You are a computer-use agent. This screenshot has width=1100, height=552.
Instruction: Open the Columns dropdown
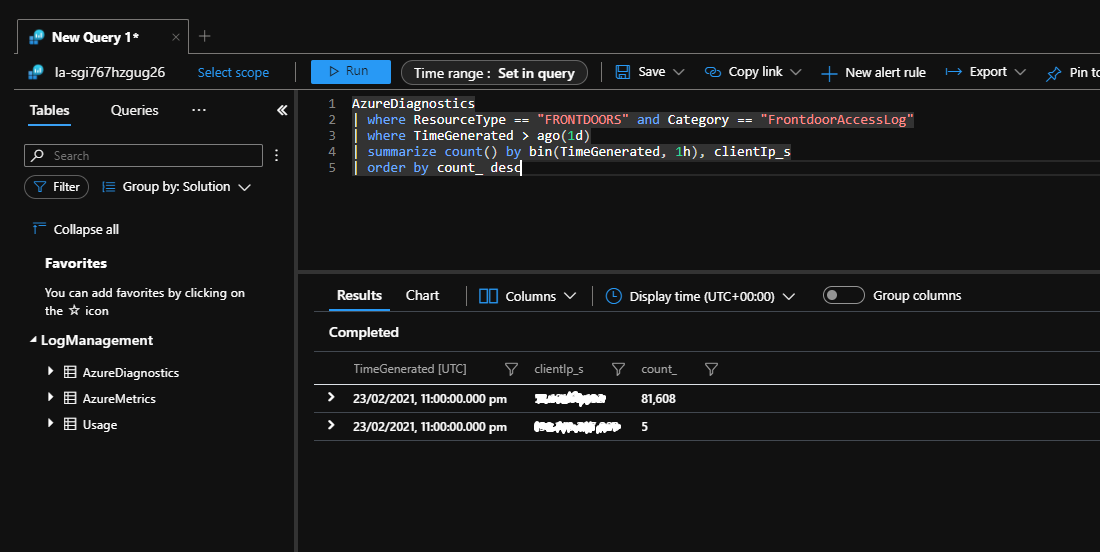click(x=528, y=296)
